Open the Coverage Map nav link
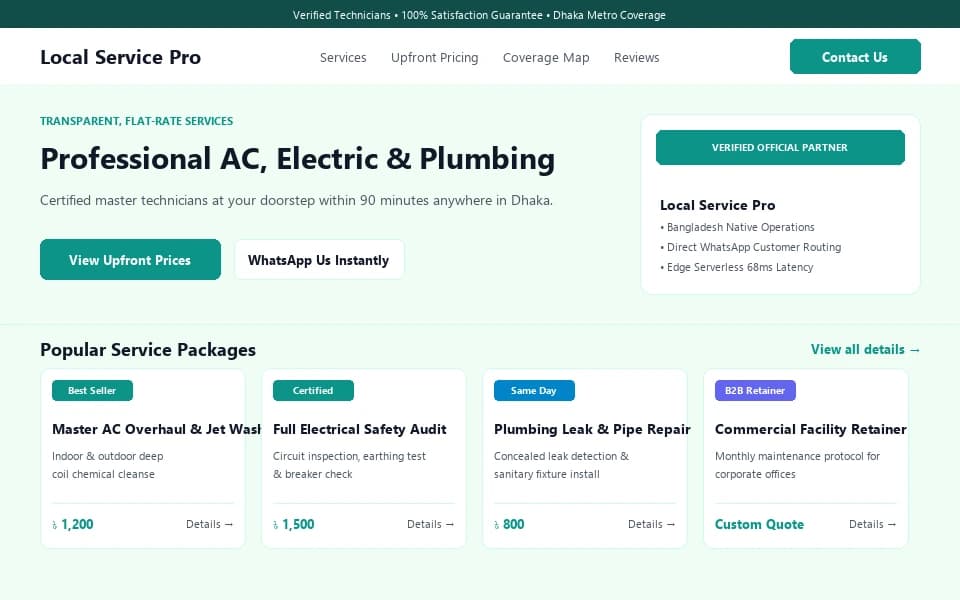960x600 pixels. [546, 58]
